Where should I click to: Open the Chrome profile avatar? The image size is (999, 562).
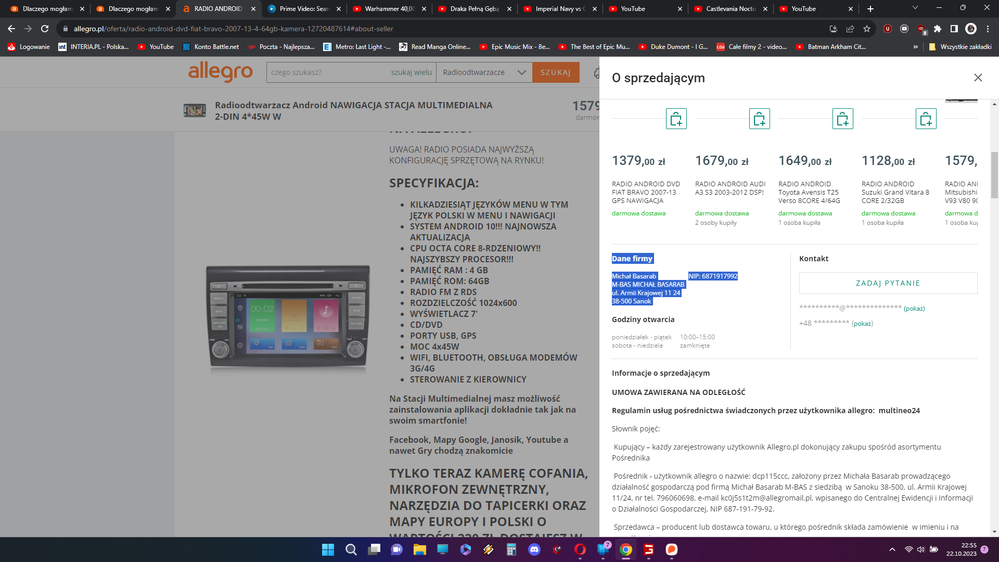970,29
